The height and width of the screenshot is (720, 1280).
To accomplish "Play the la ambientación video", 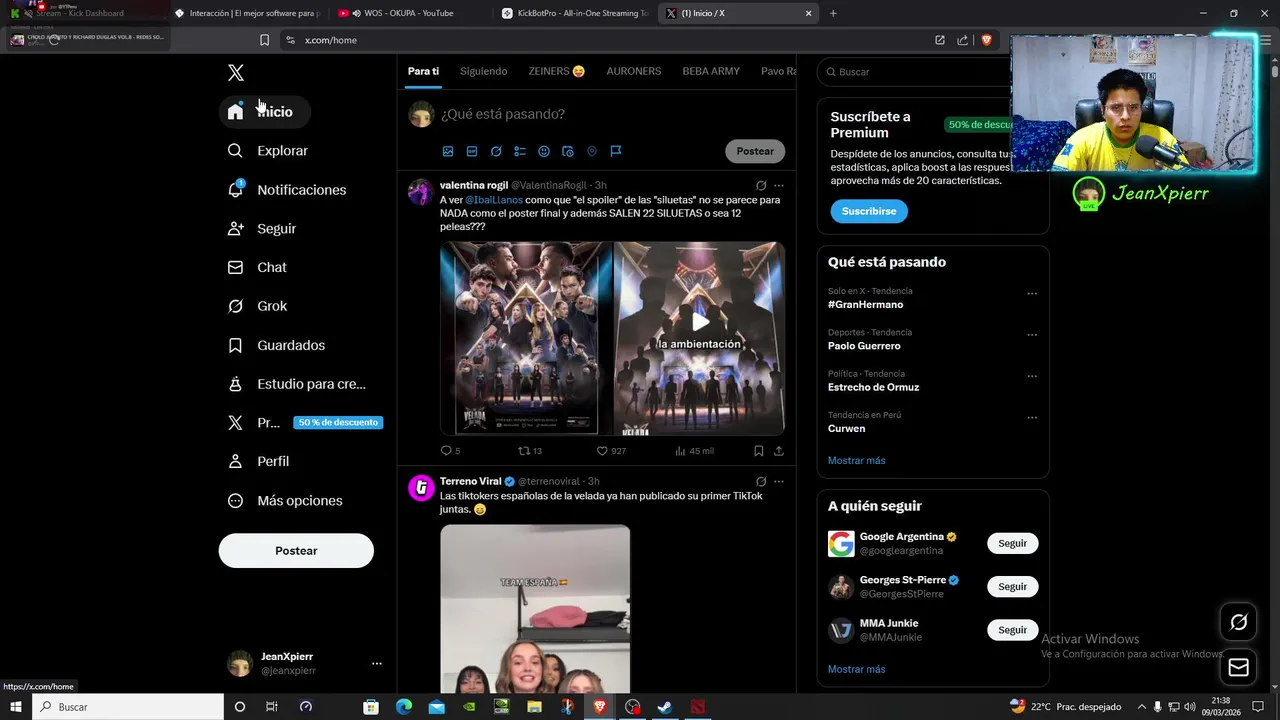I will tap(700, 321).
